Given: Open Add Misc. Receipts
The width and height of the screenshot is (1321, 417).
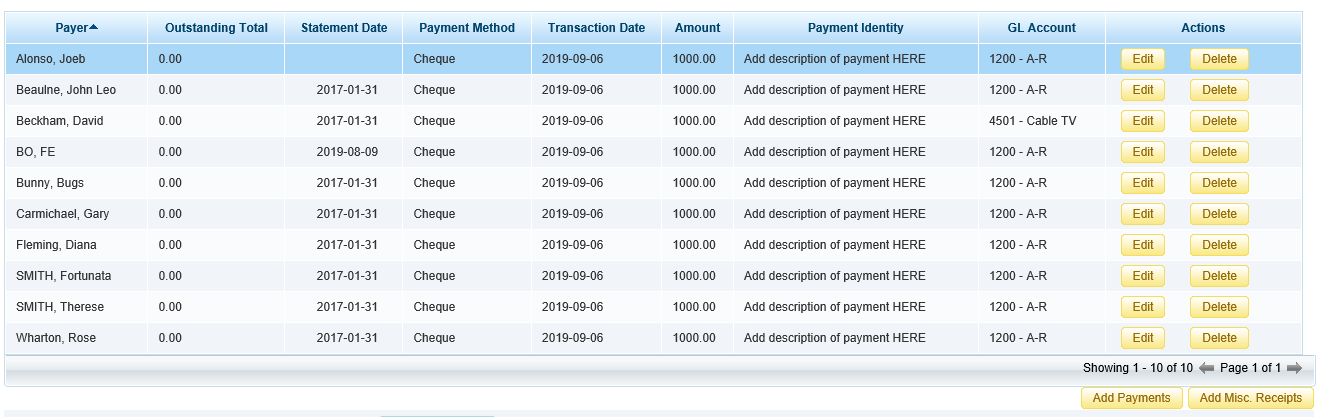Looking at the screenshot, I should coord(1250,398).
